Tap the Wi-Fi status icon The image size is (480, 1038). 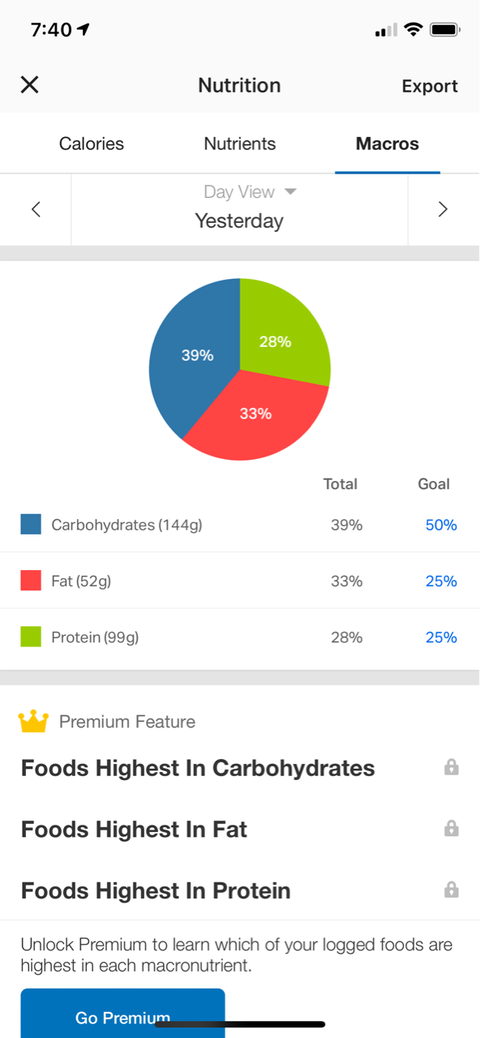pyautogui.click(x=414, y=29)
